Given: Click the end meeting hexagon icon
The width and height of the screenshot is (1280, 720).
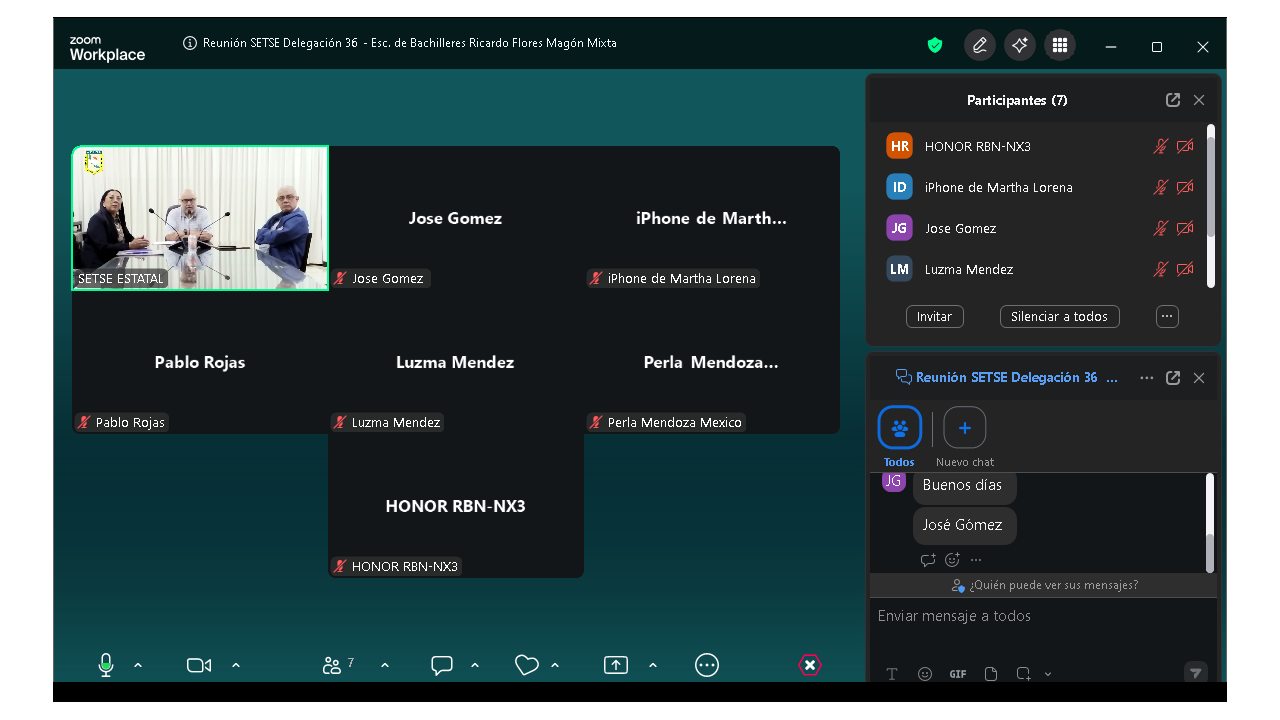Looking at the screenshot, I should tap(810, 665).
